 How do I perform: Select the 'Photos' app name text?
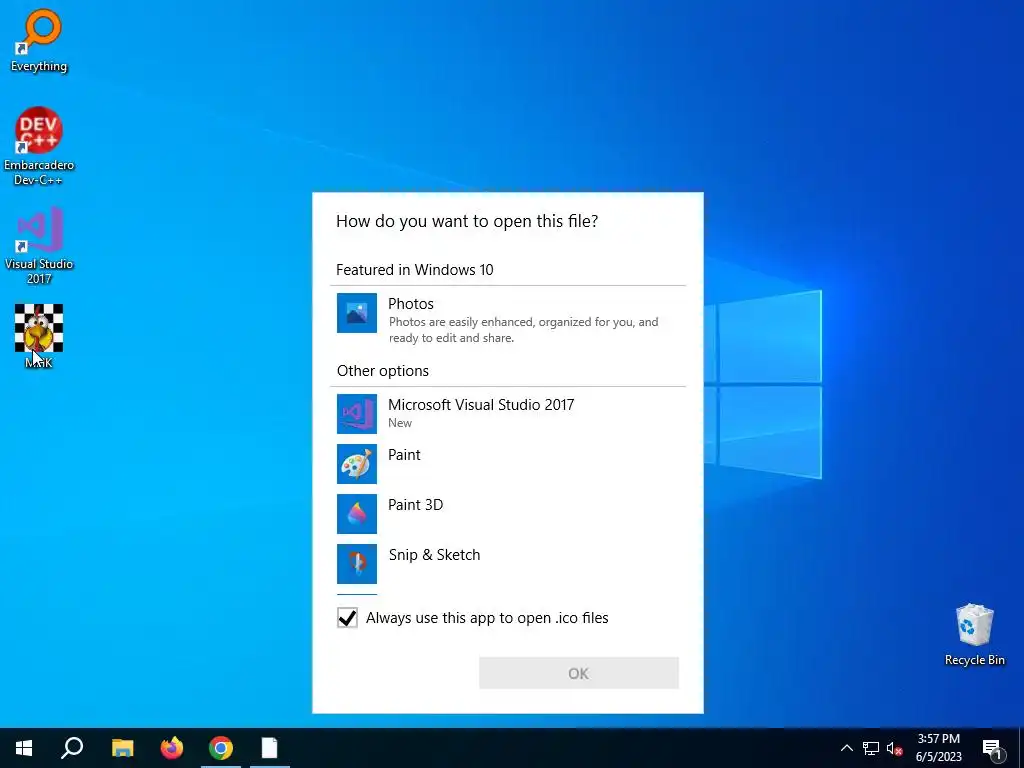pos(411,304)
